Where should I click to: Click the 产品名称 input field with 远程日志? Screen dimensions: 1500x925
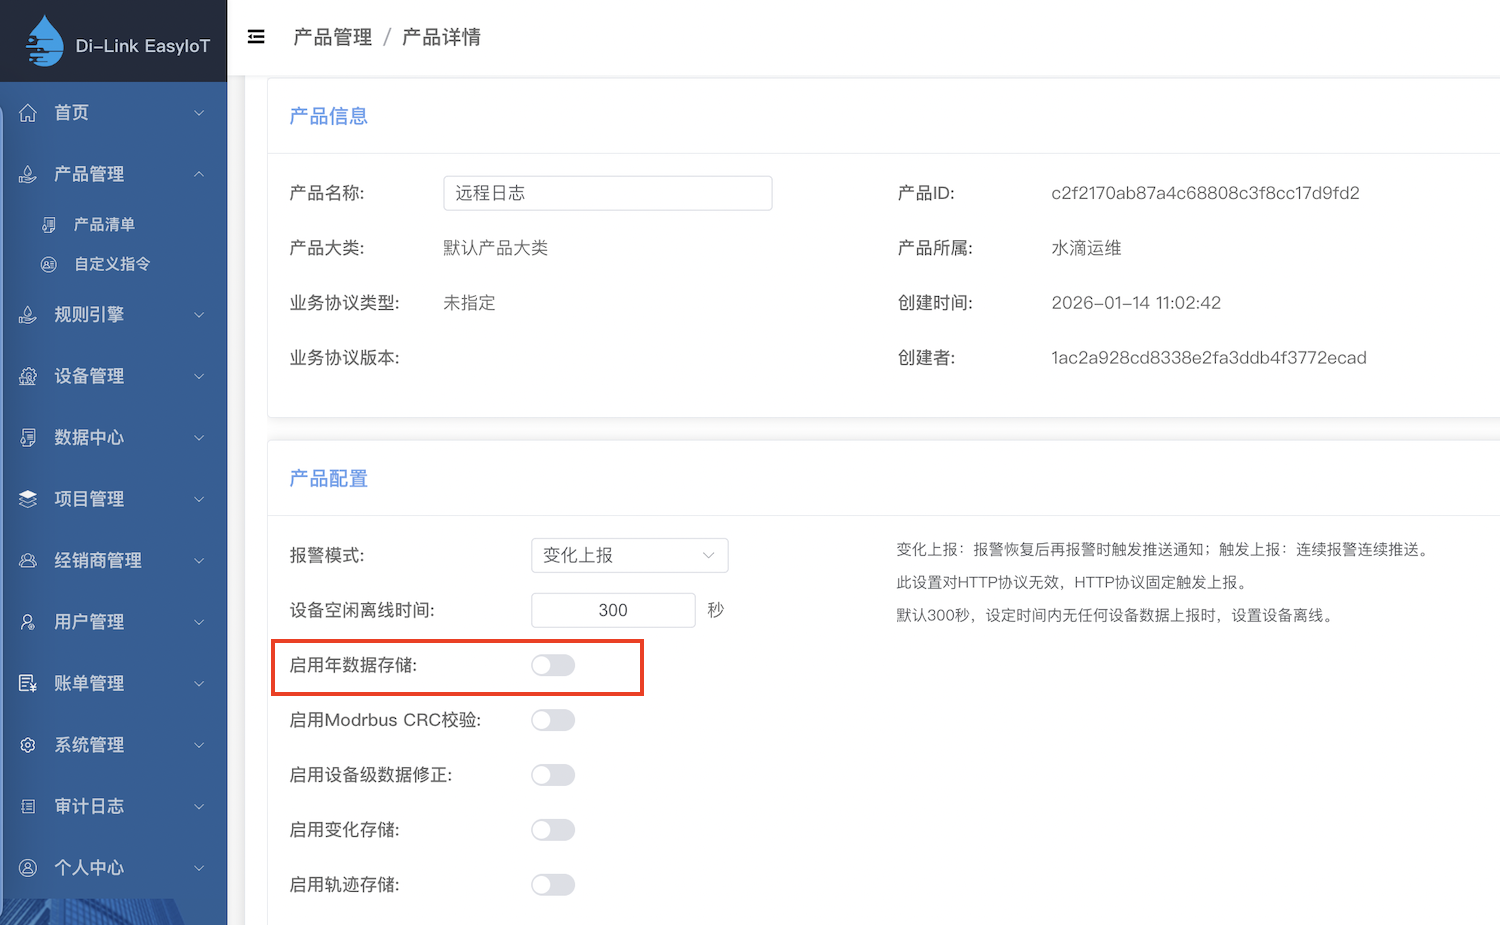point(607,193)
